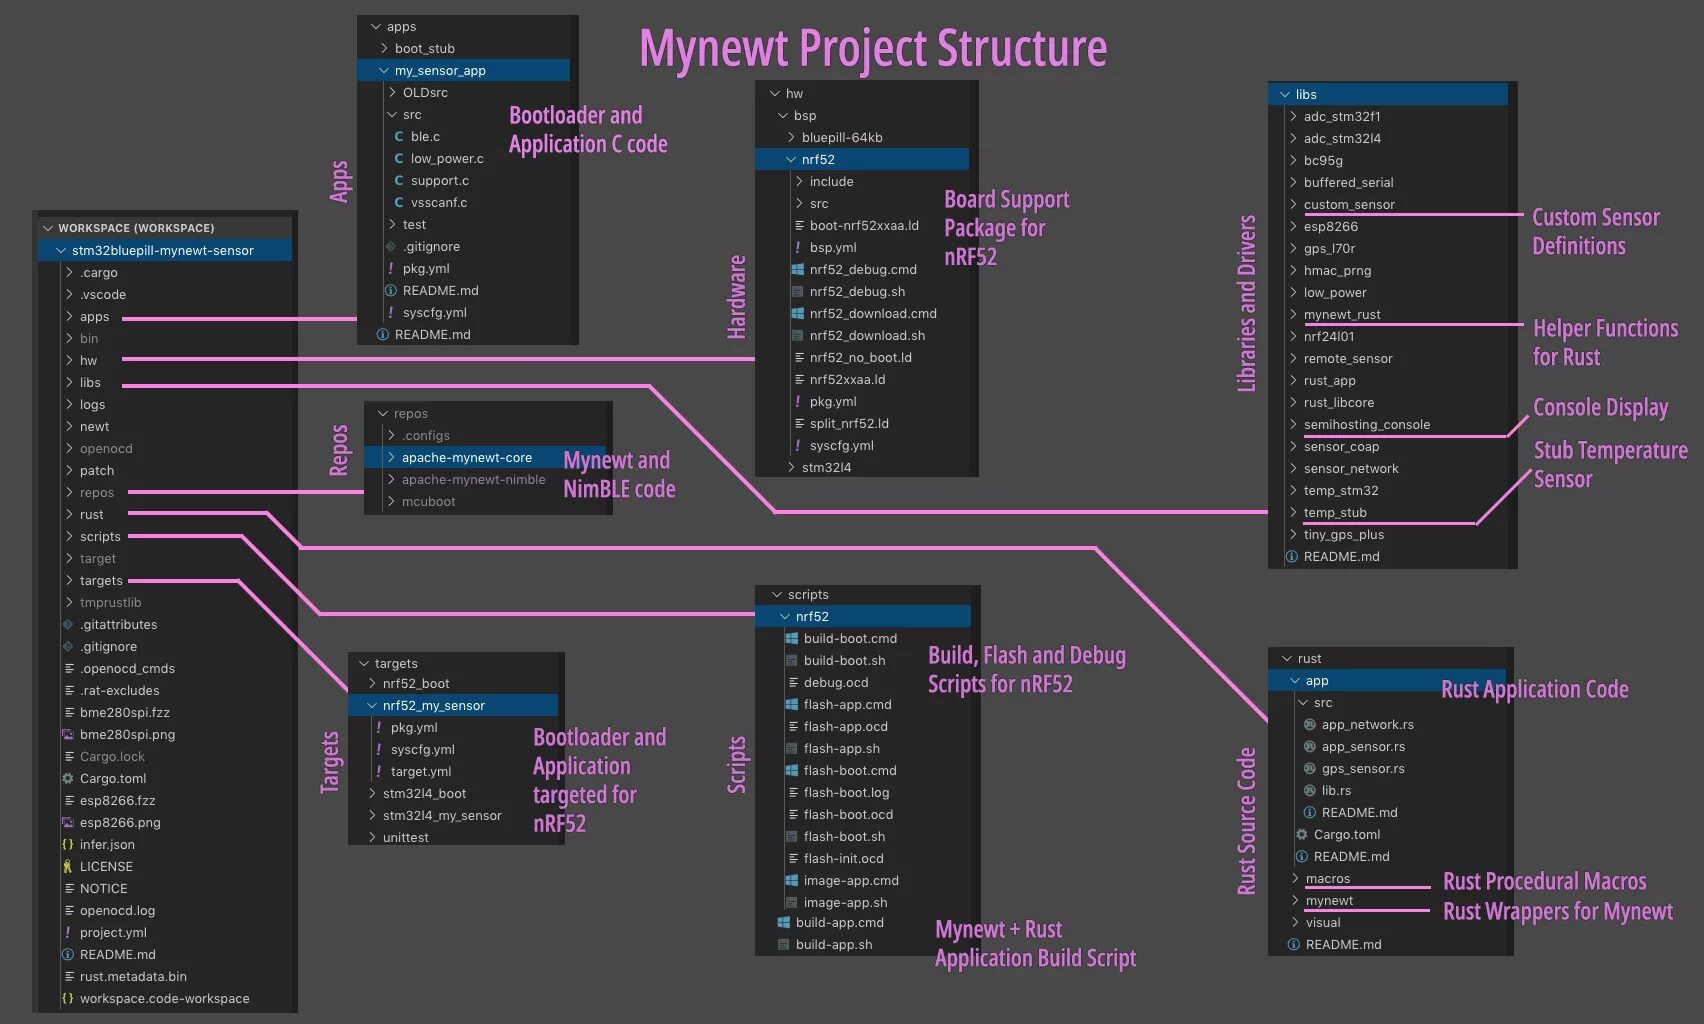Click the Windows icon next to build-app.cmd
The image size is (1704, 1024).
784,922
